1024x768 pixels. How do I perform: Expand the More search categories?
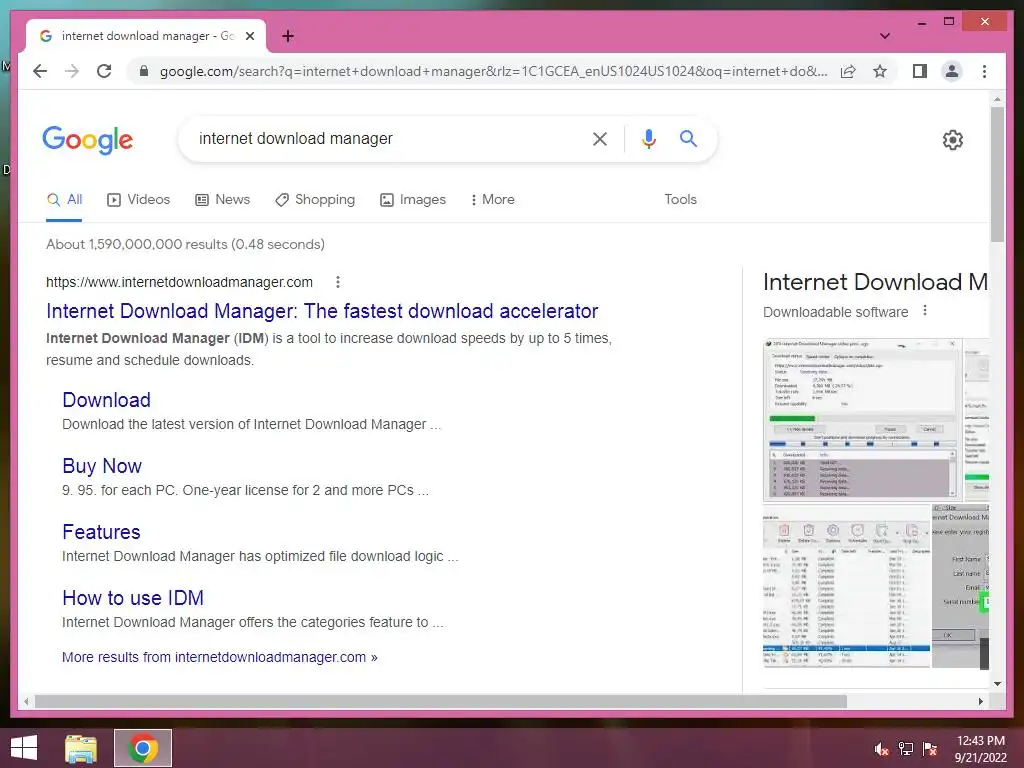(492, 200)
